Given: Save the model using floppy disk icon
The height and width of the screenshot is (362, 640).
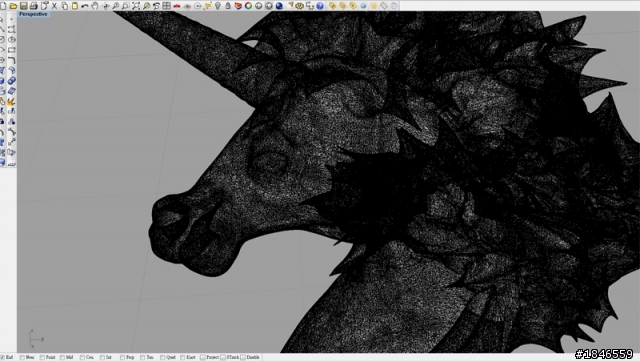Looking at the screenshot, I should [x=23, y=6].
